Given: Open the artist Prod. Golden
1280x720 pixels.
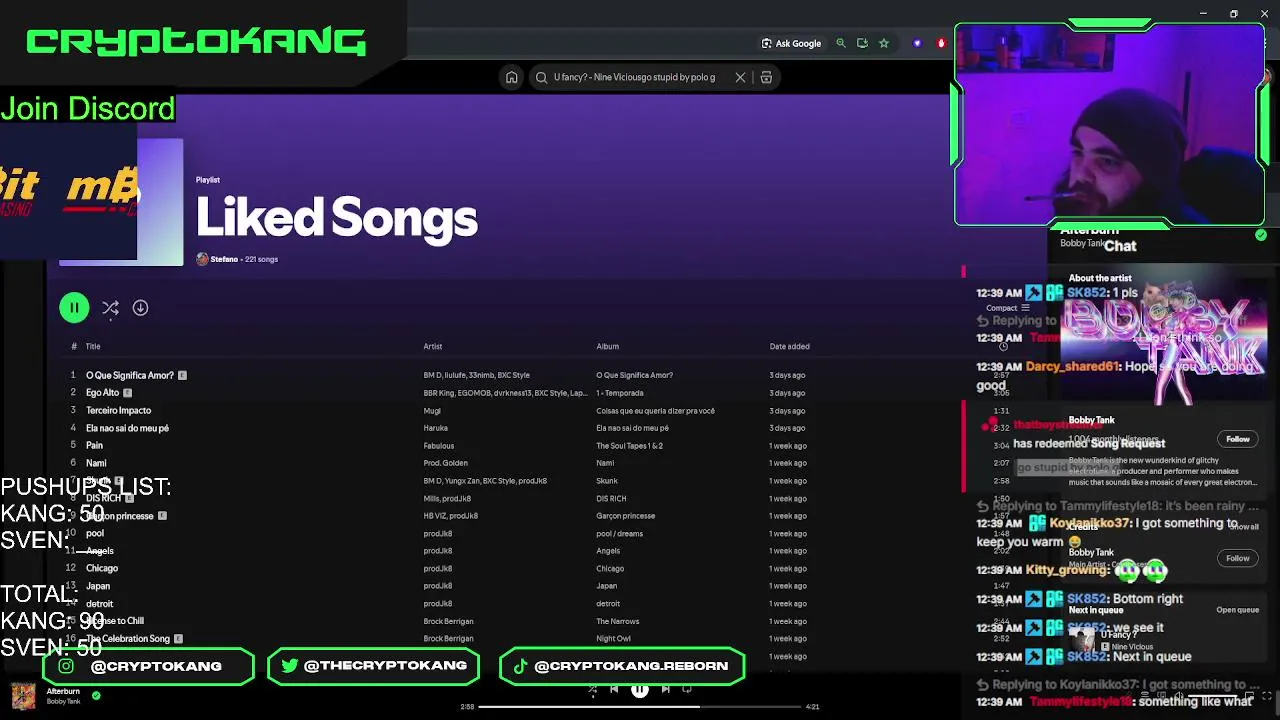Looking at the screenshot, I should tap(445, 463).
